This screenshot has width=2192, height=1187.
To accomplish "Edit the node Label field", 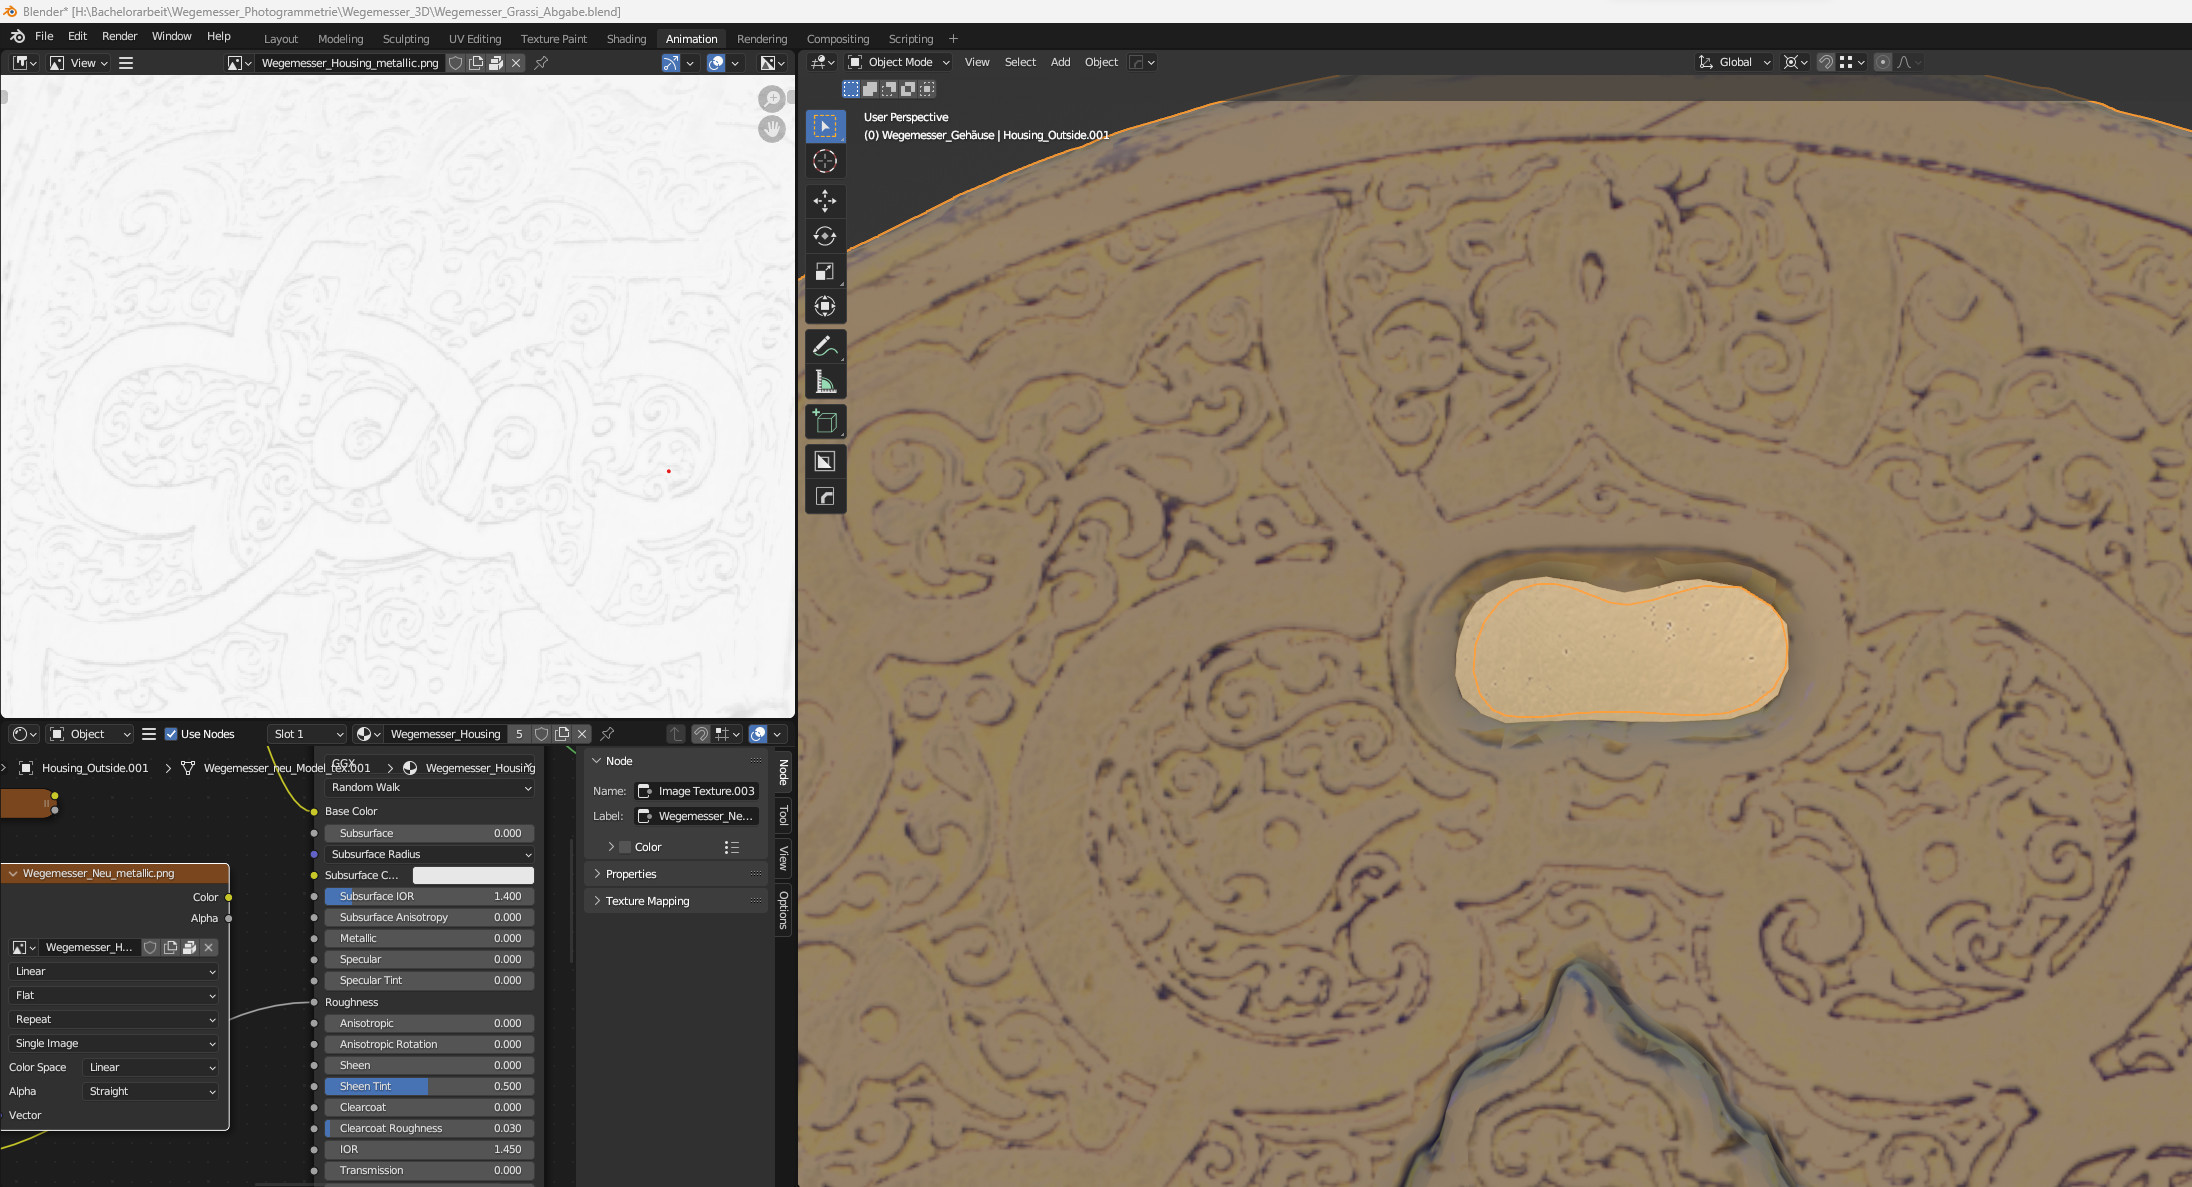I will (x=697, y=816).
